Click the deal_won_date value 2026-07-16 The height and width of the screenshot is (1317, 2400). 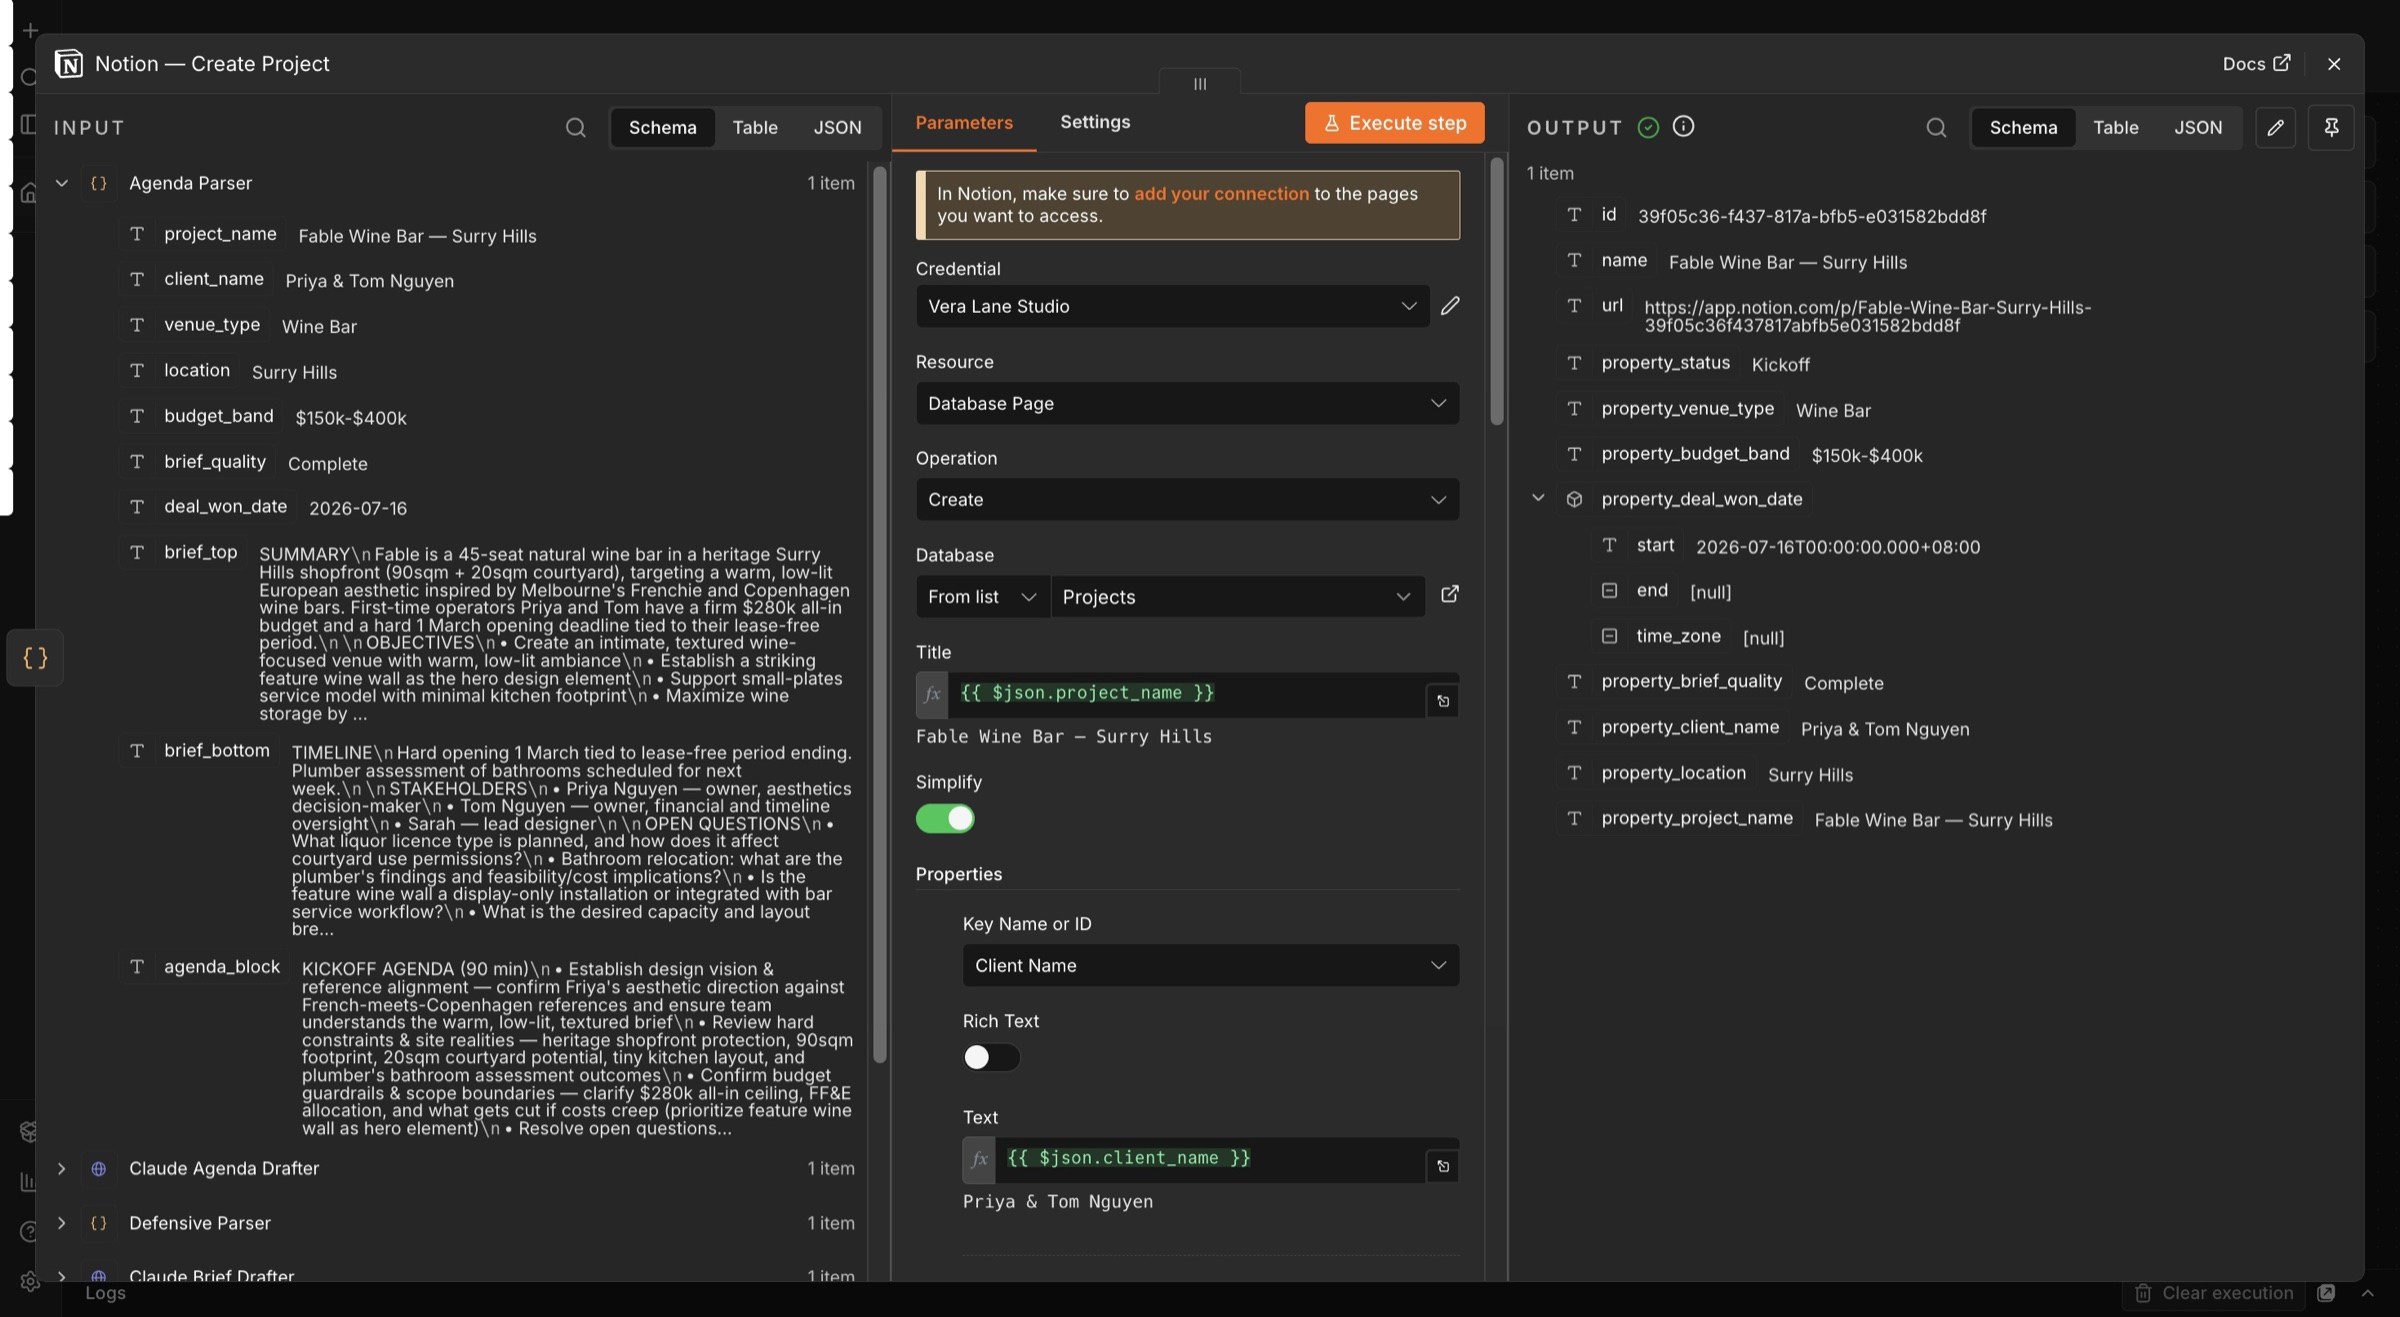pos(358,508)
